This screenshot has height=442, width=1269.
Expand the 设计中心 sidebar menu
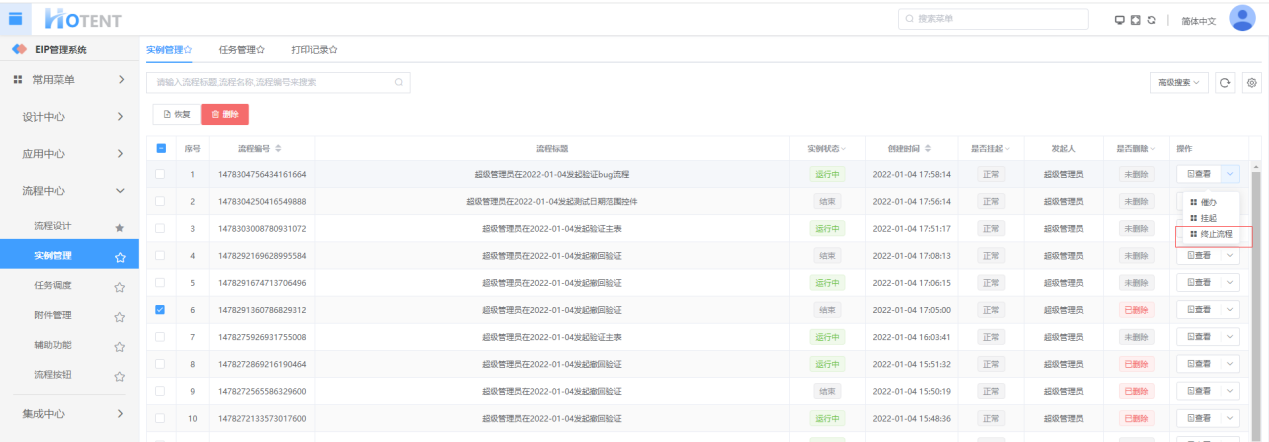tap(70, 117)
